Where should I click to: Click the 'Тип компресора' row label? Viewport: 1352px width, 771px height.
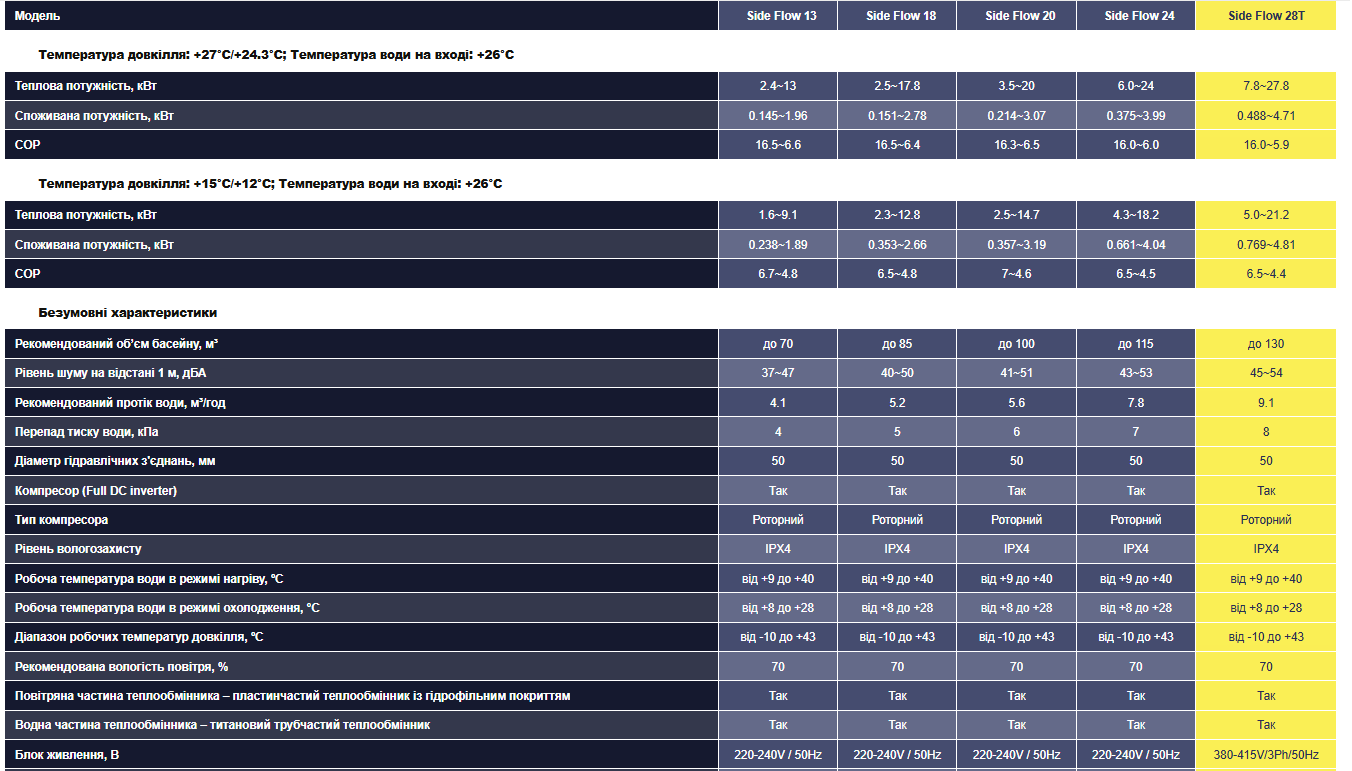(x=61, y=520)
